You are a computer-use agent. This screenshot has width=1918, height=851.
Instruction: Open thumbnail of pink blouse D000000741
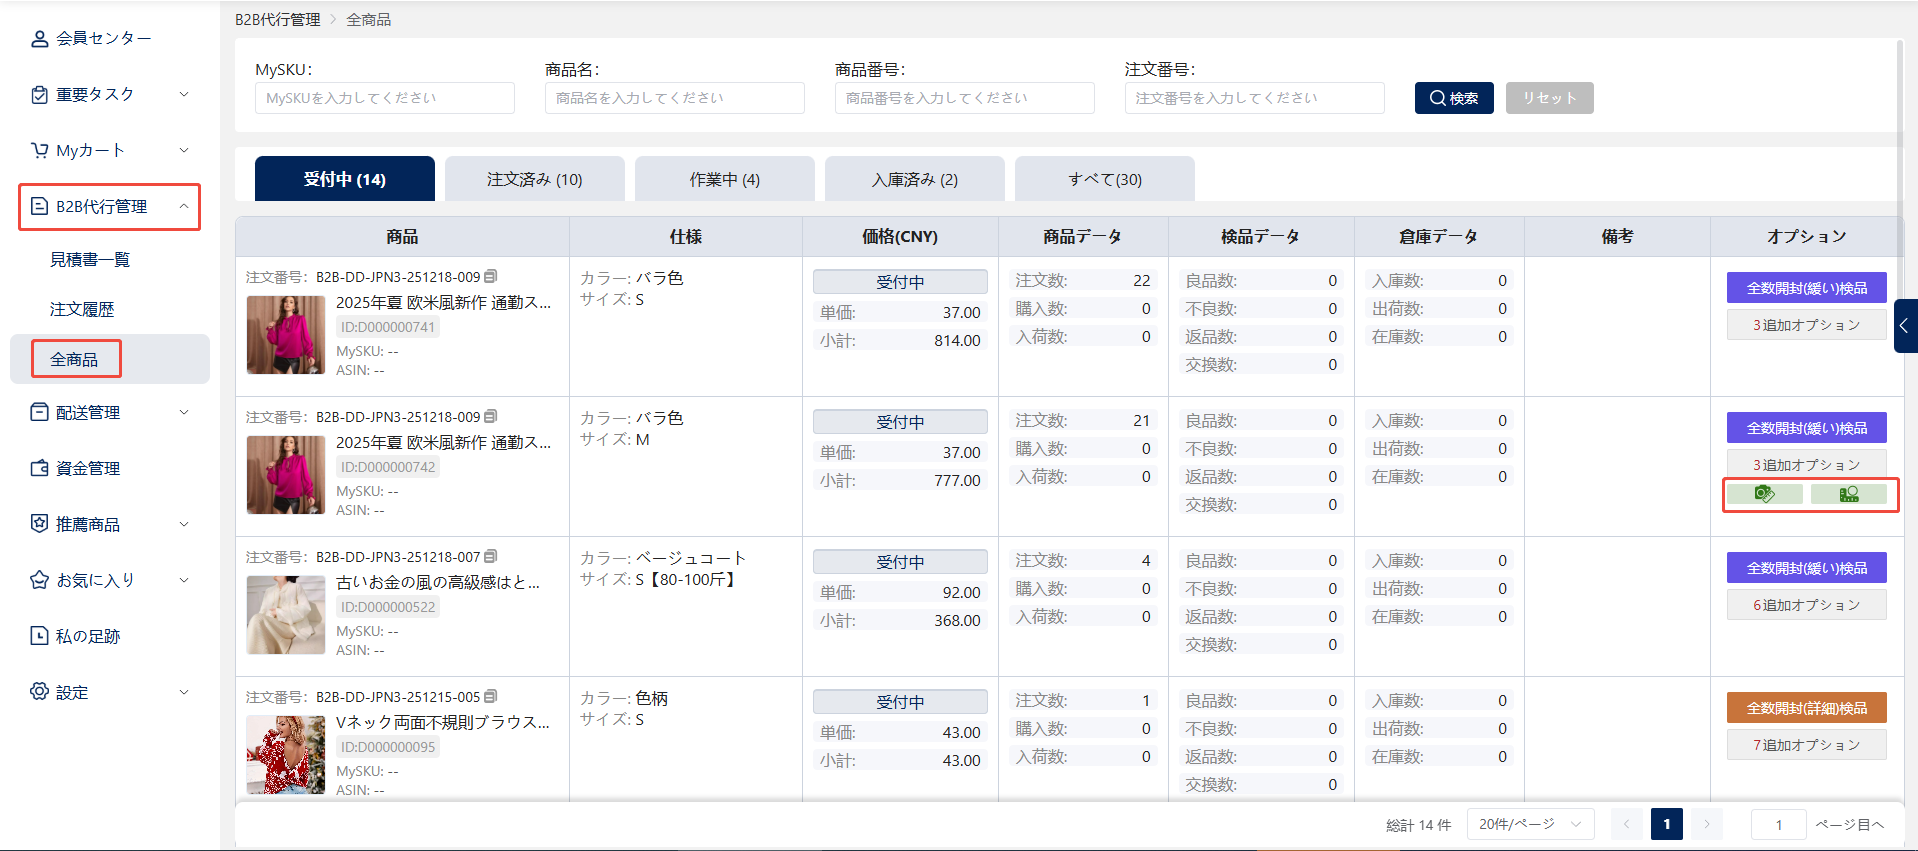286,335
